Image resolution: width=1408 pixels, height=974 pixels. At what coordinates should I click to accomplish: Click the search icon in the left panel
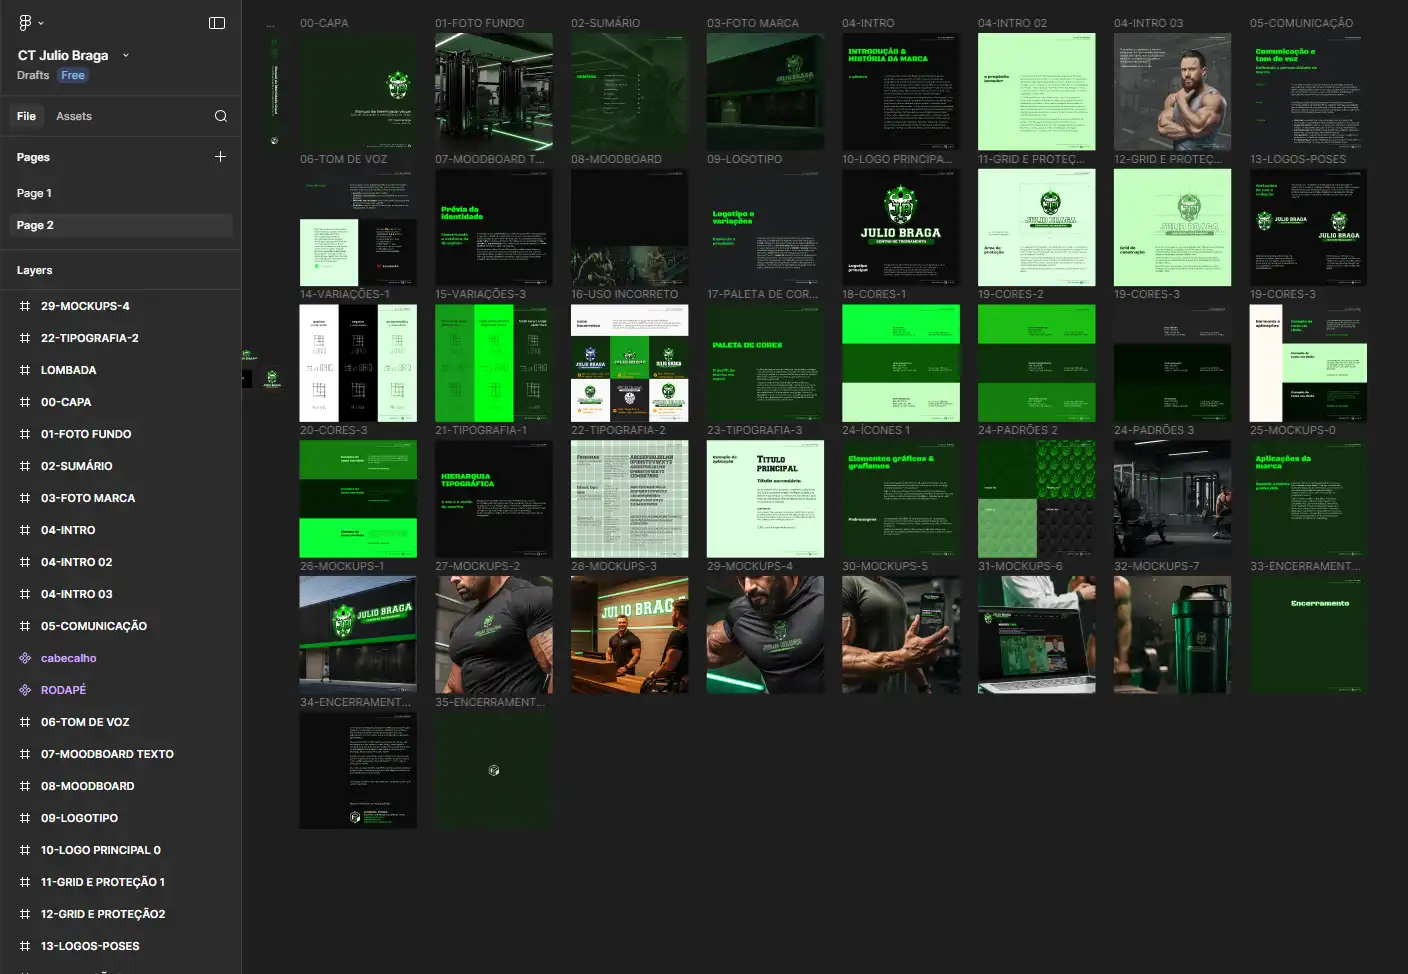[221, 116]
